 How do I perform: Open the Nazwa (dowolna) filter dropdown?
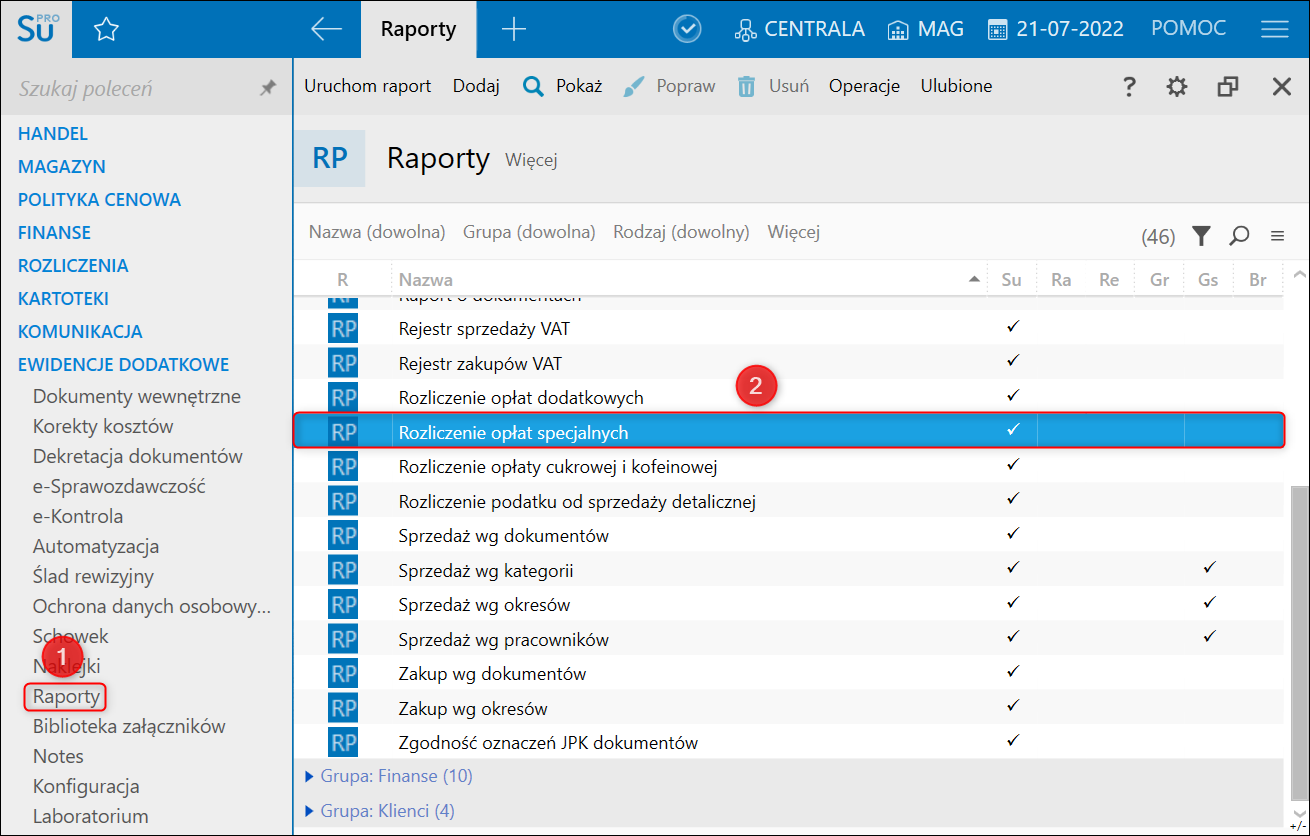coord(377,232)
